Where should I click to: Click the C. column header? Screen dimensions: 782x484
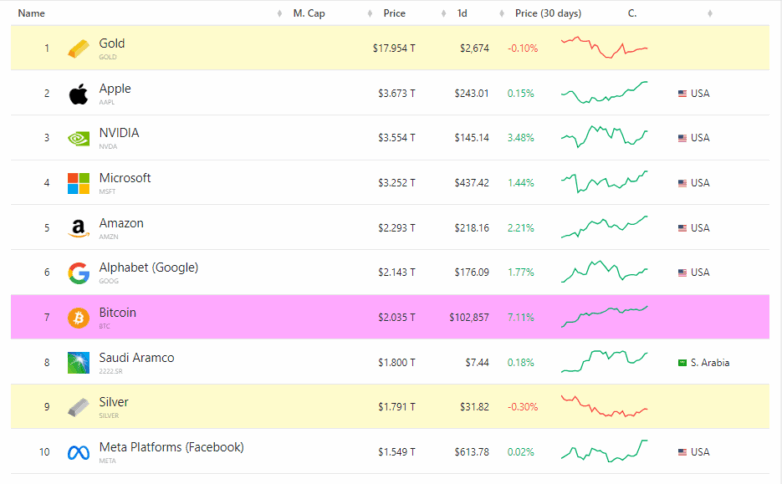[632, 13]
